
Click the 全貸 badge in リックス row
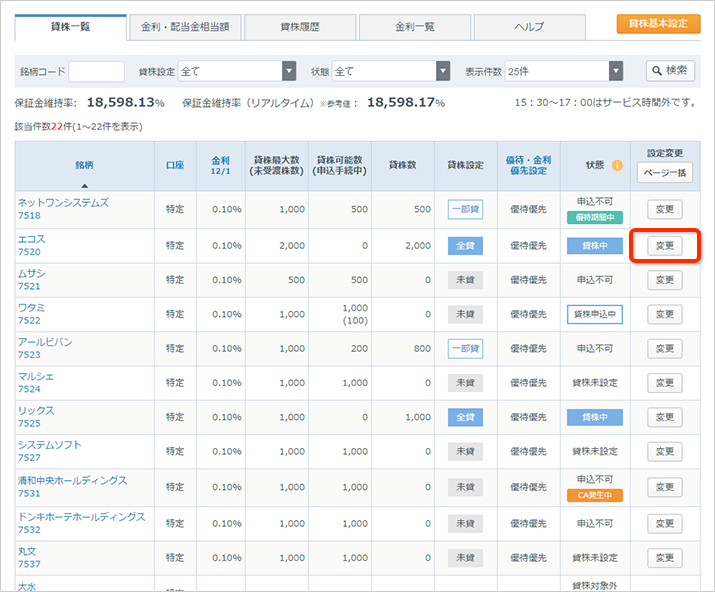pyautogui.click(x=465, y=417)
